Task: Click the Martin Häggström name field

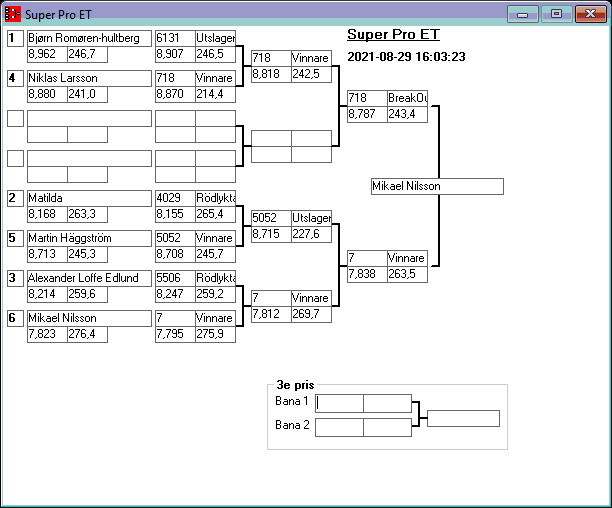Action: 89,238
